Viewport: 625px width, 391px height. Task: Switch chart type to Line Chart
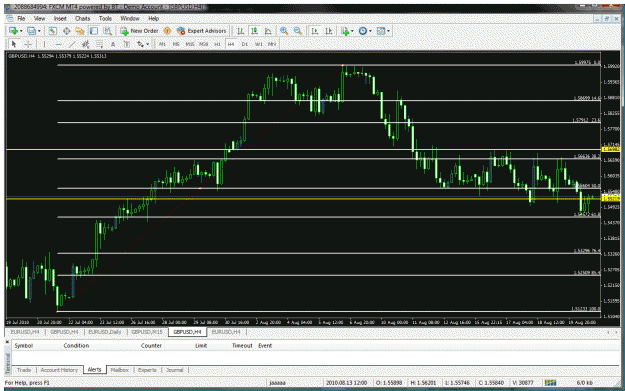(x=268, y=31)
